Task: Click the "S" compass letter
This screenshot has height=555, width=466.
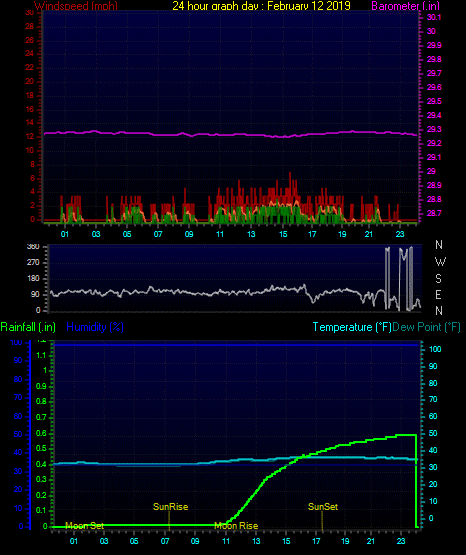Action: (438, 279)
